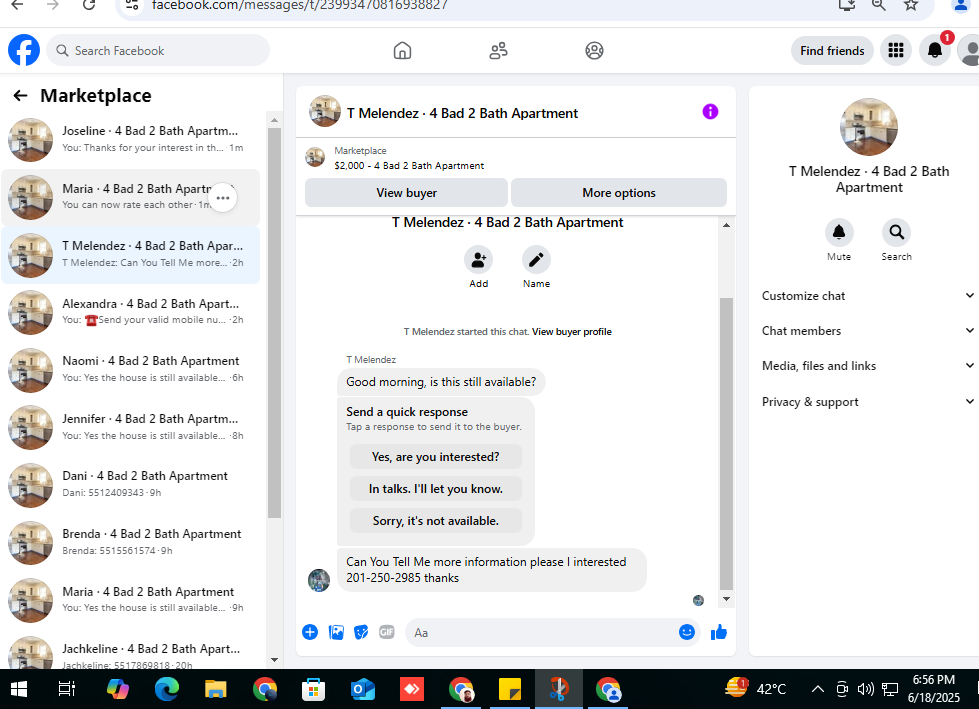Open File Explorer from taskbar
This screenshot has height=709, width=979.
215,689
